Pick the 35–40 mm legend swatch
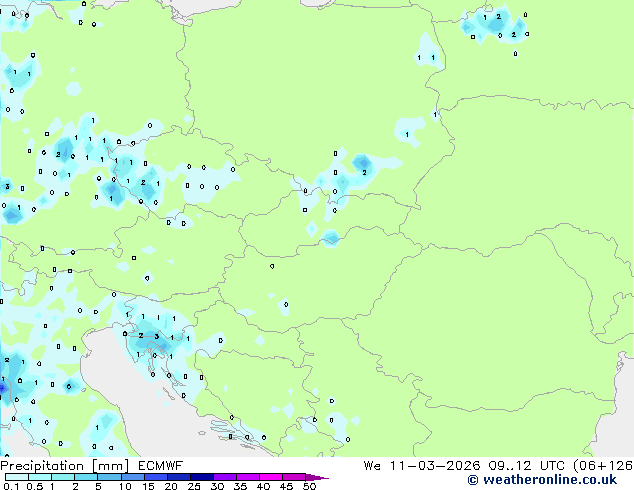The width and height of the screenshot is (634, 490). click(247, 477)
